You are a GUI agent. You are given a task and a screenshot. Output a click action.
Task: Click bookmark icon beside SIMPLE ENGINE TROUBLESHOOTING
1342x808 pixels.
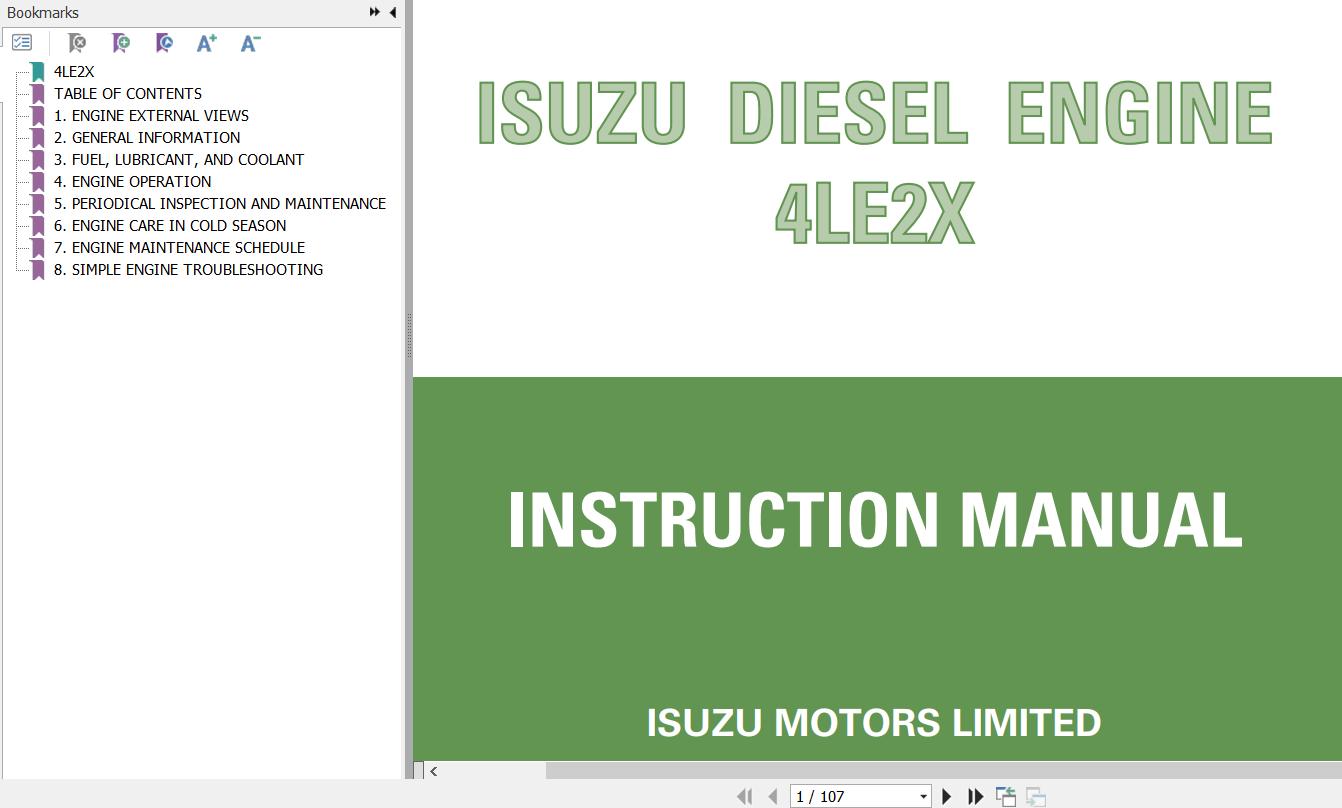tap(38, 270)
